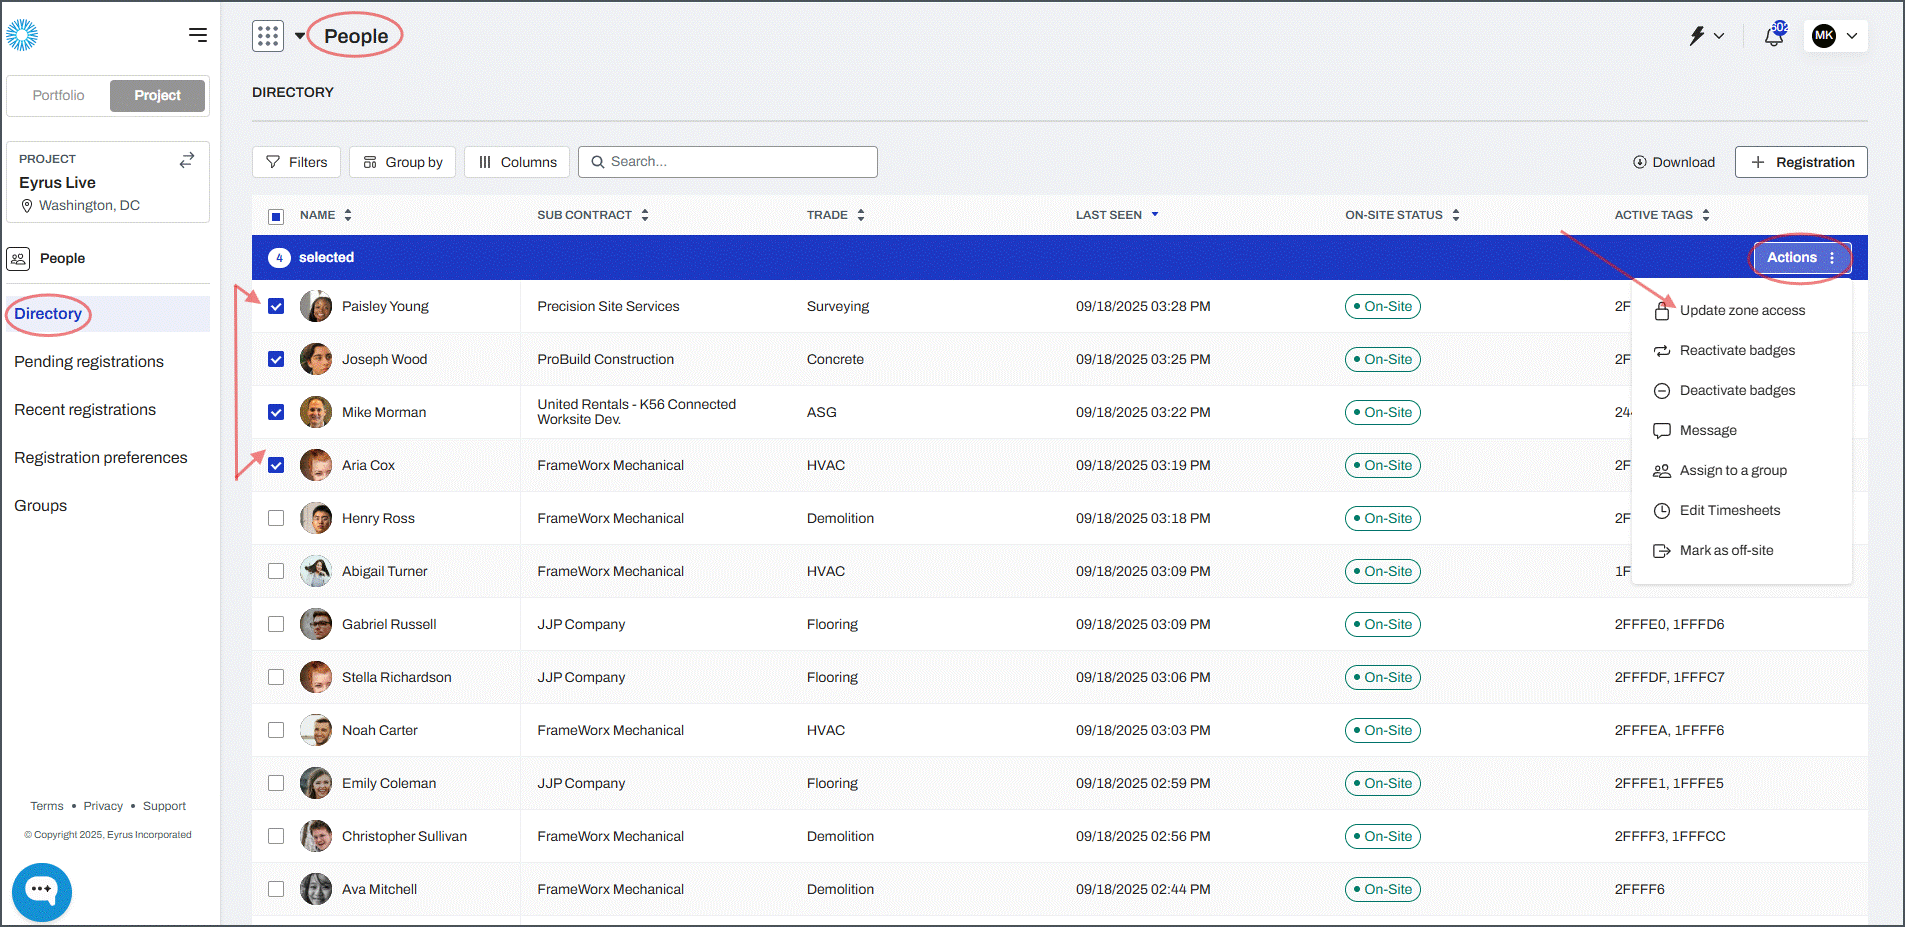Open the Terms link
Viewport: 1905px width, 927px height.
[x=47, y=806]
